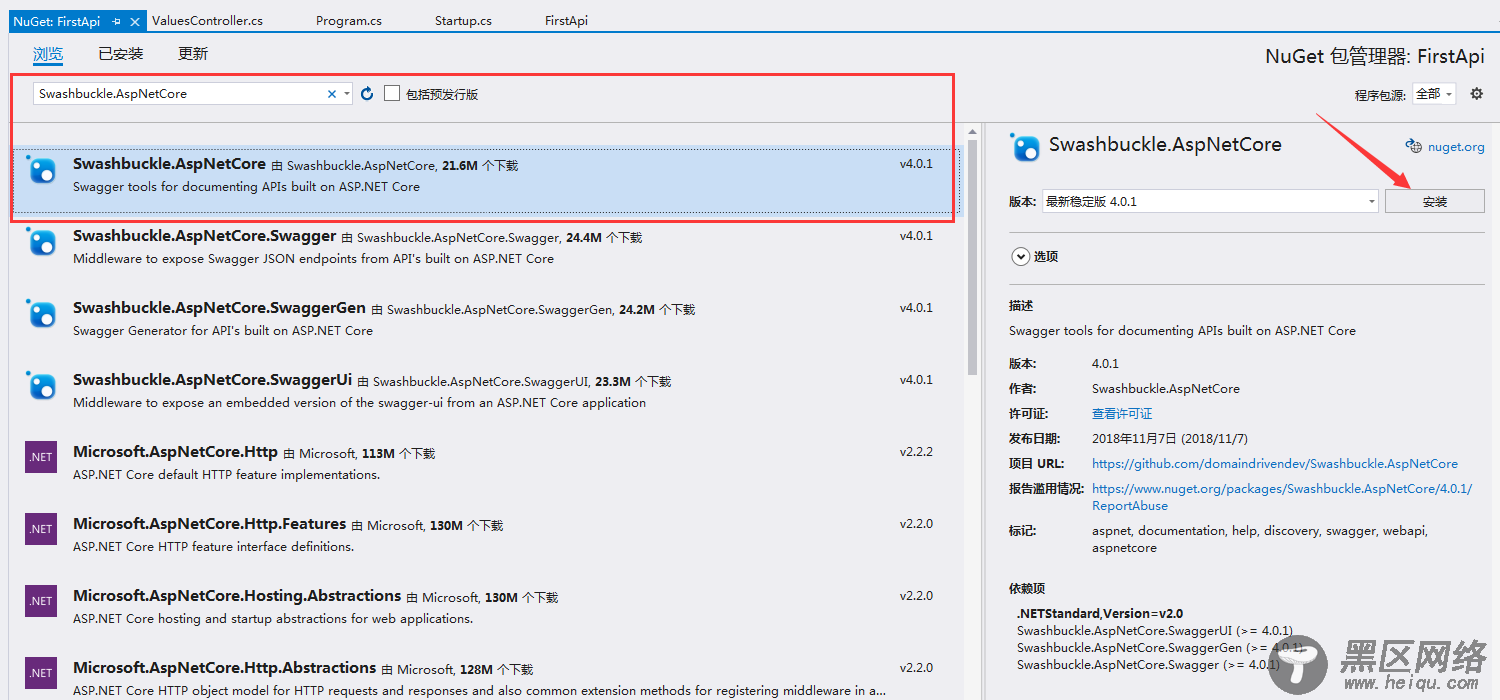Select Microsoft.AspNetCore.Http.Abstractions package title
Screen dimensions: 1500x700
click(224, 668)
